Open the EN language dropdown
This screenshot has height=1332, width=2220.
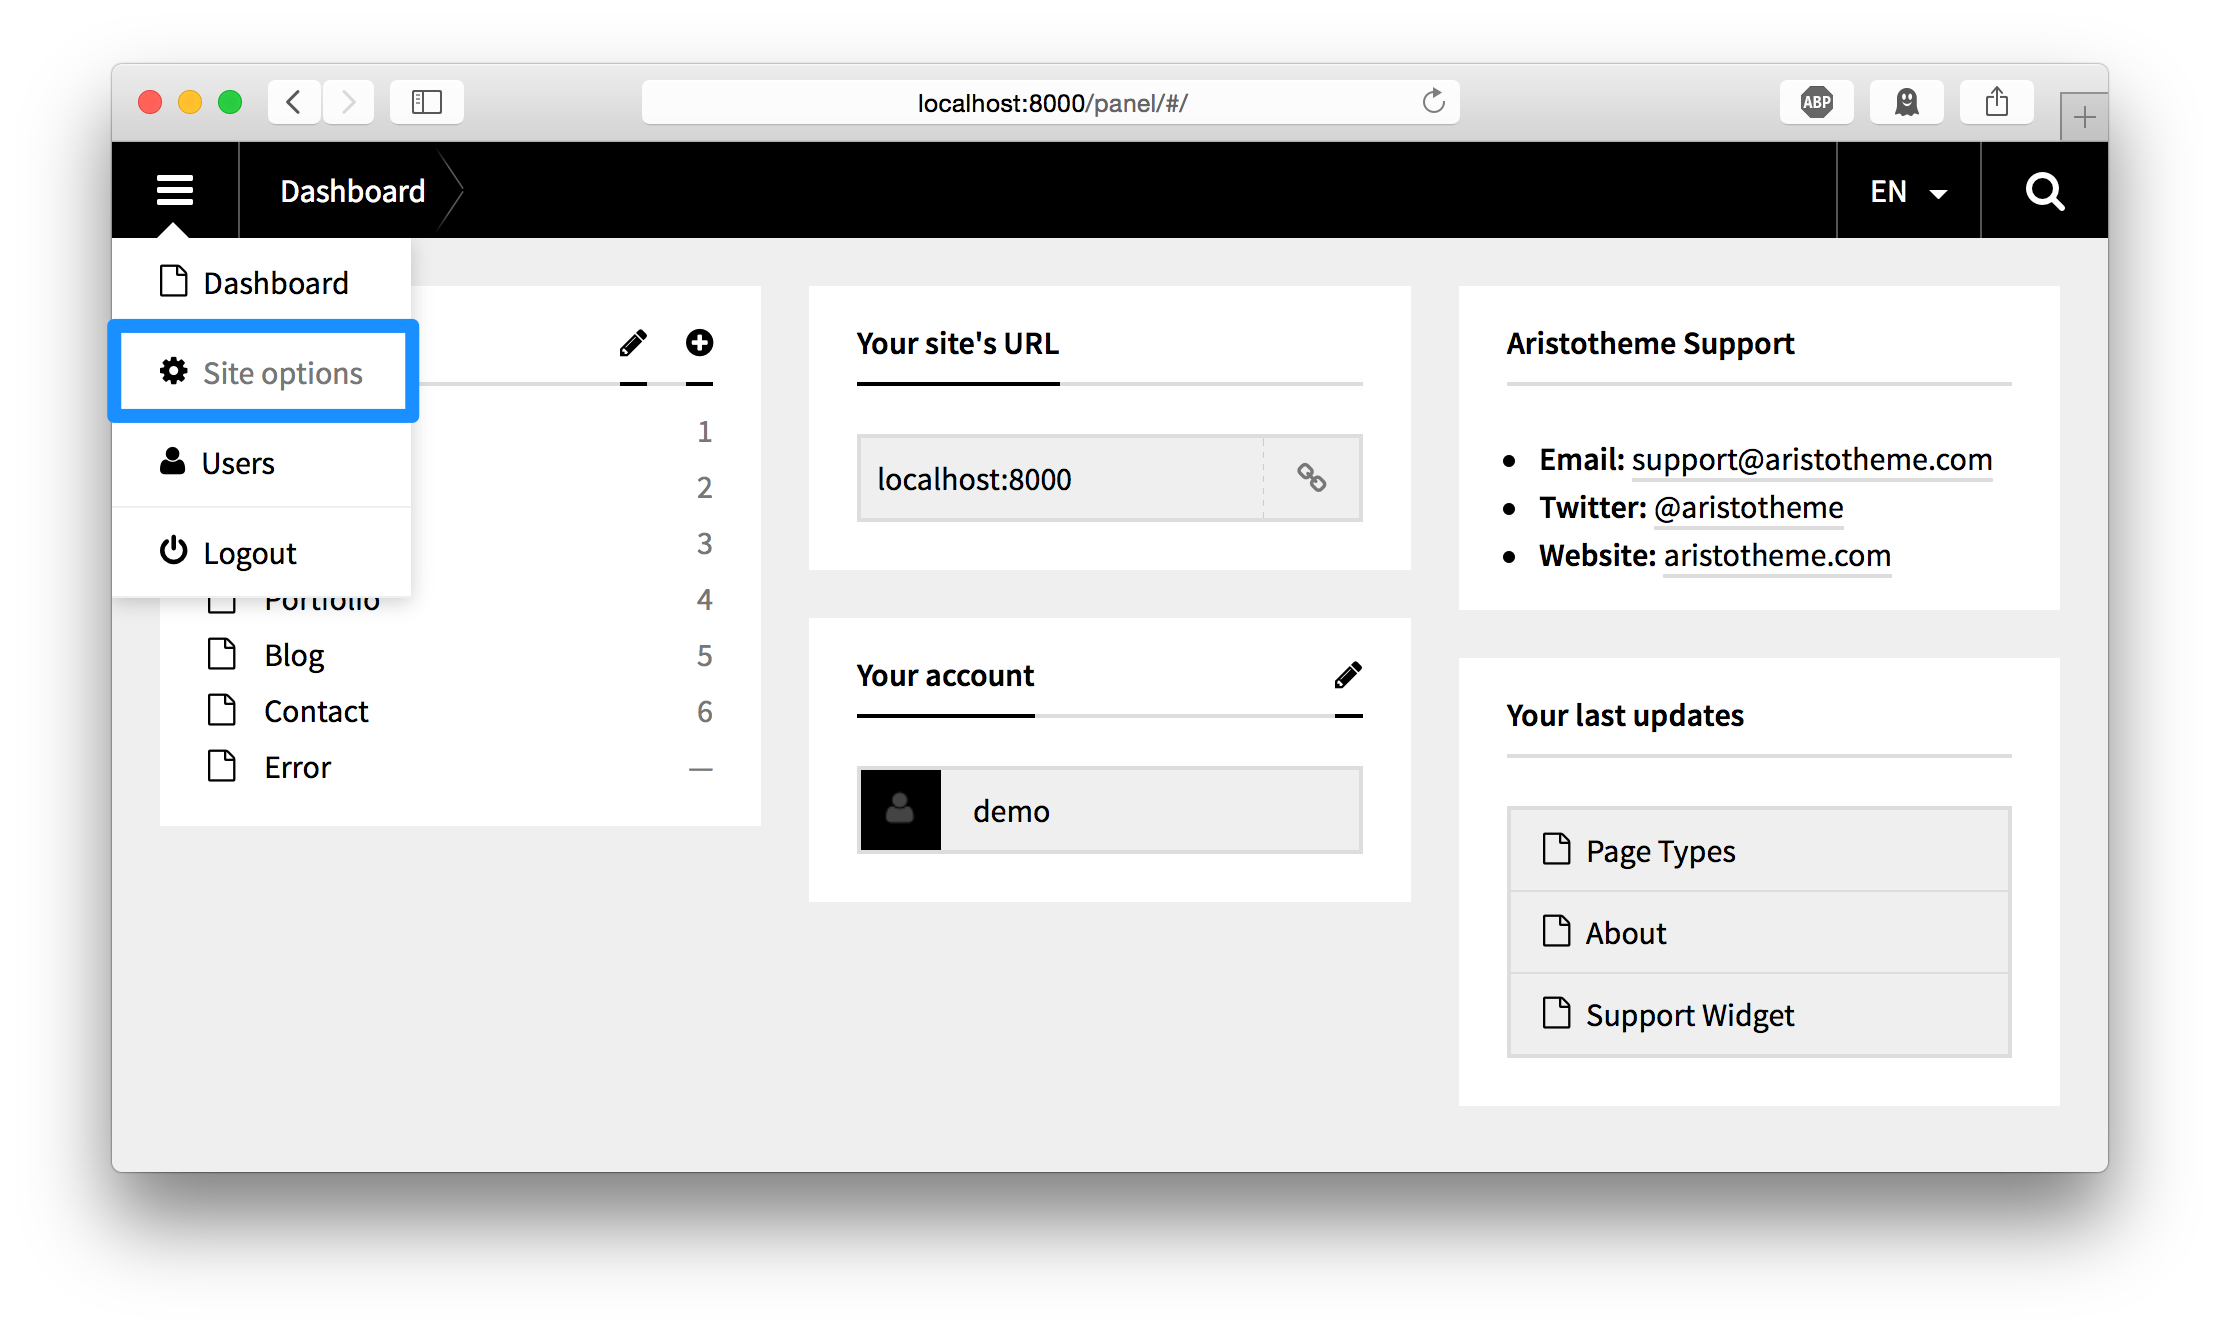[x=1905, y=190]
